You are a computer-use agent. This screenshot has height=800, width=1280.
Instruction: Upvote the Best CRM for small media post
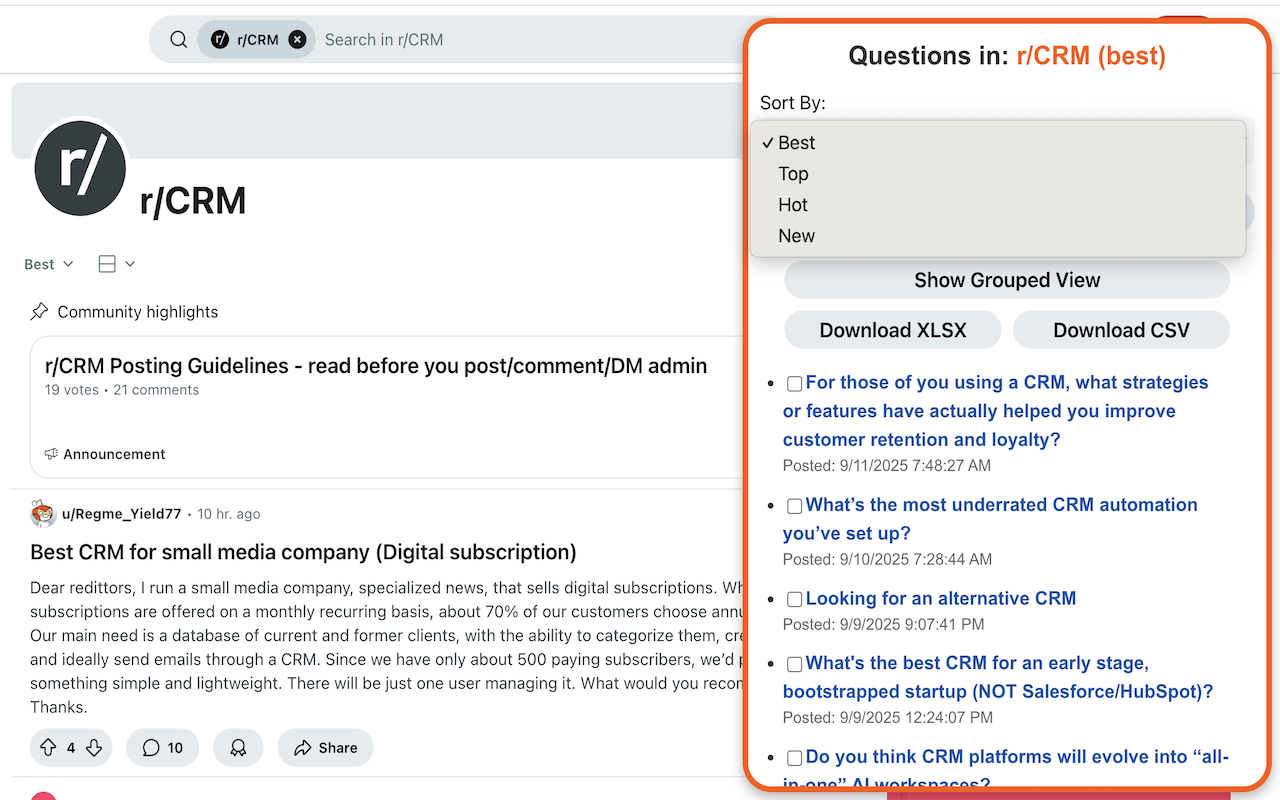pyautogui.click(x=48, y=748)
